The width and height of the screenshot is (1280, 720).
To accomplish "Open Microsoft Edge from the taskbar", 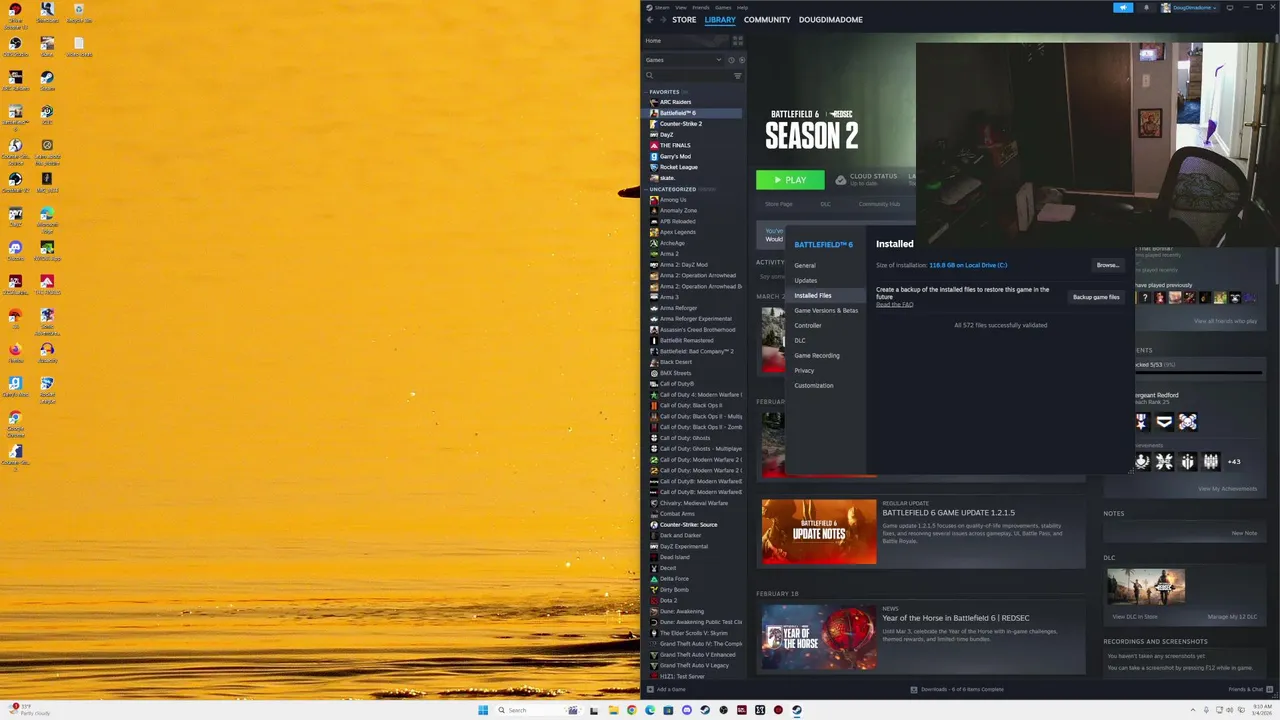I will 650,710.
